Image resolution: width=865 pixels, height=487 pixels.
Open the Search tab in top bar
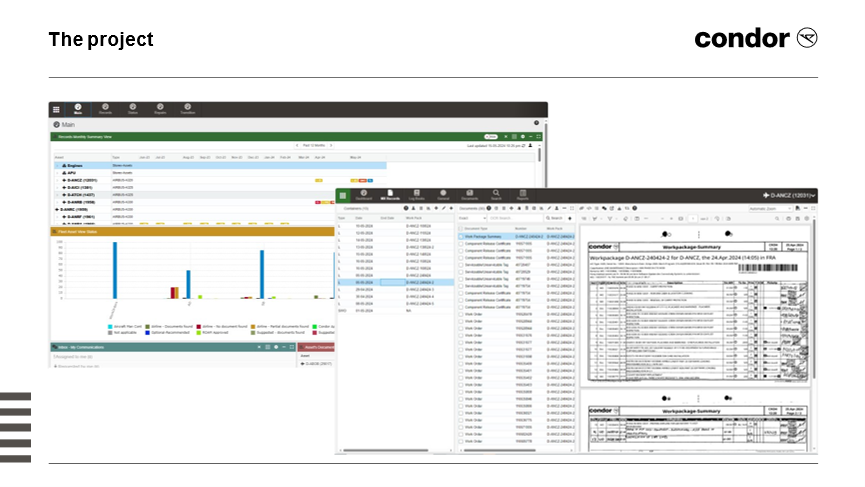[x=496, y=195]
